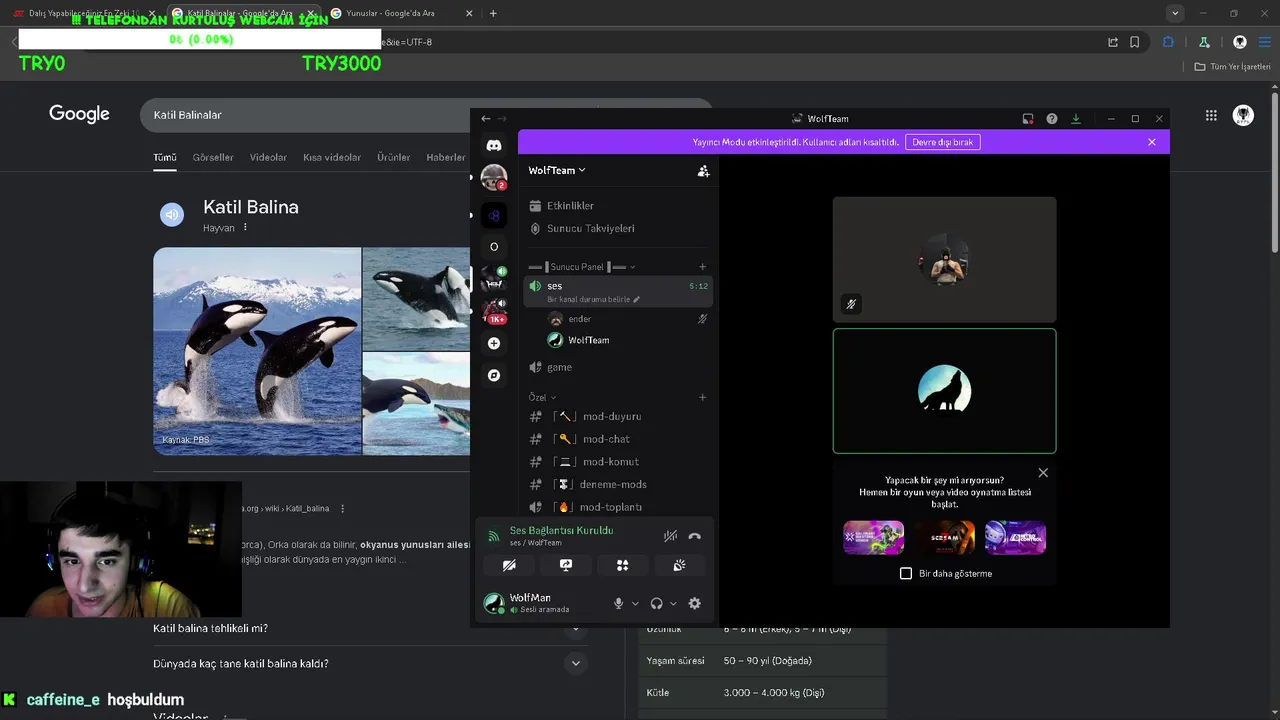Screen dimensions: 1280x720
Task: Check Bir daha gösterme checkbox
Action: click(906, 573)
